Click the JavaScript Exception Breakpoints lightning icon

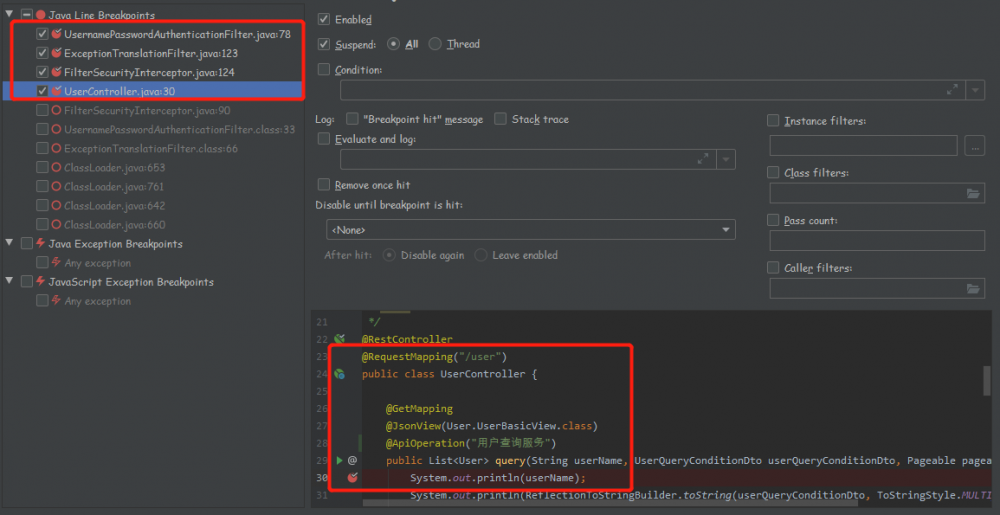(41, 282)
